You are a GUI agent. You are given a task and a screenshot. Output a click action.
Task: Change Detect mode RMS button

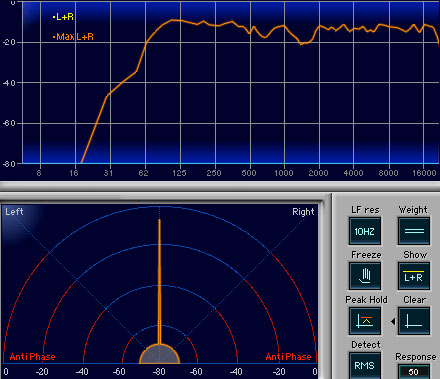365,366
